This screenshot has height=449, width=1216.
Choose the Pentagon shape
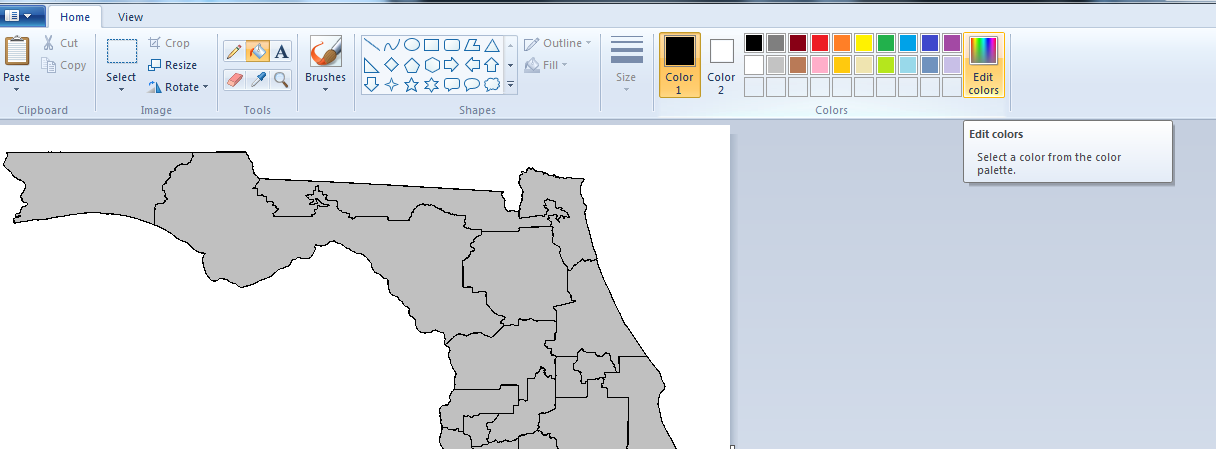411,65
